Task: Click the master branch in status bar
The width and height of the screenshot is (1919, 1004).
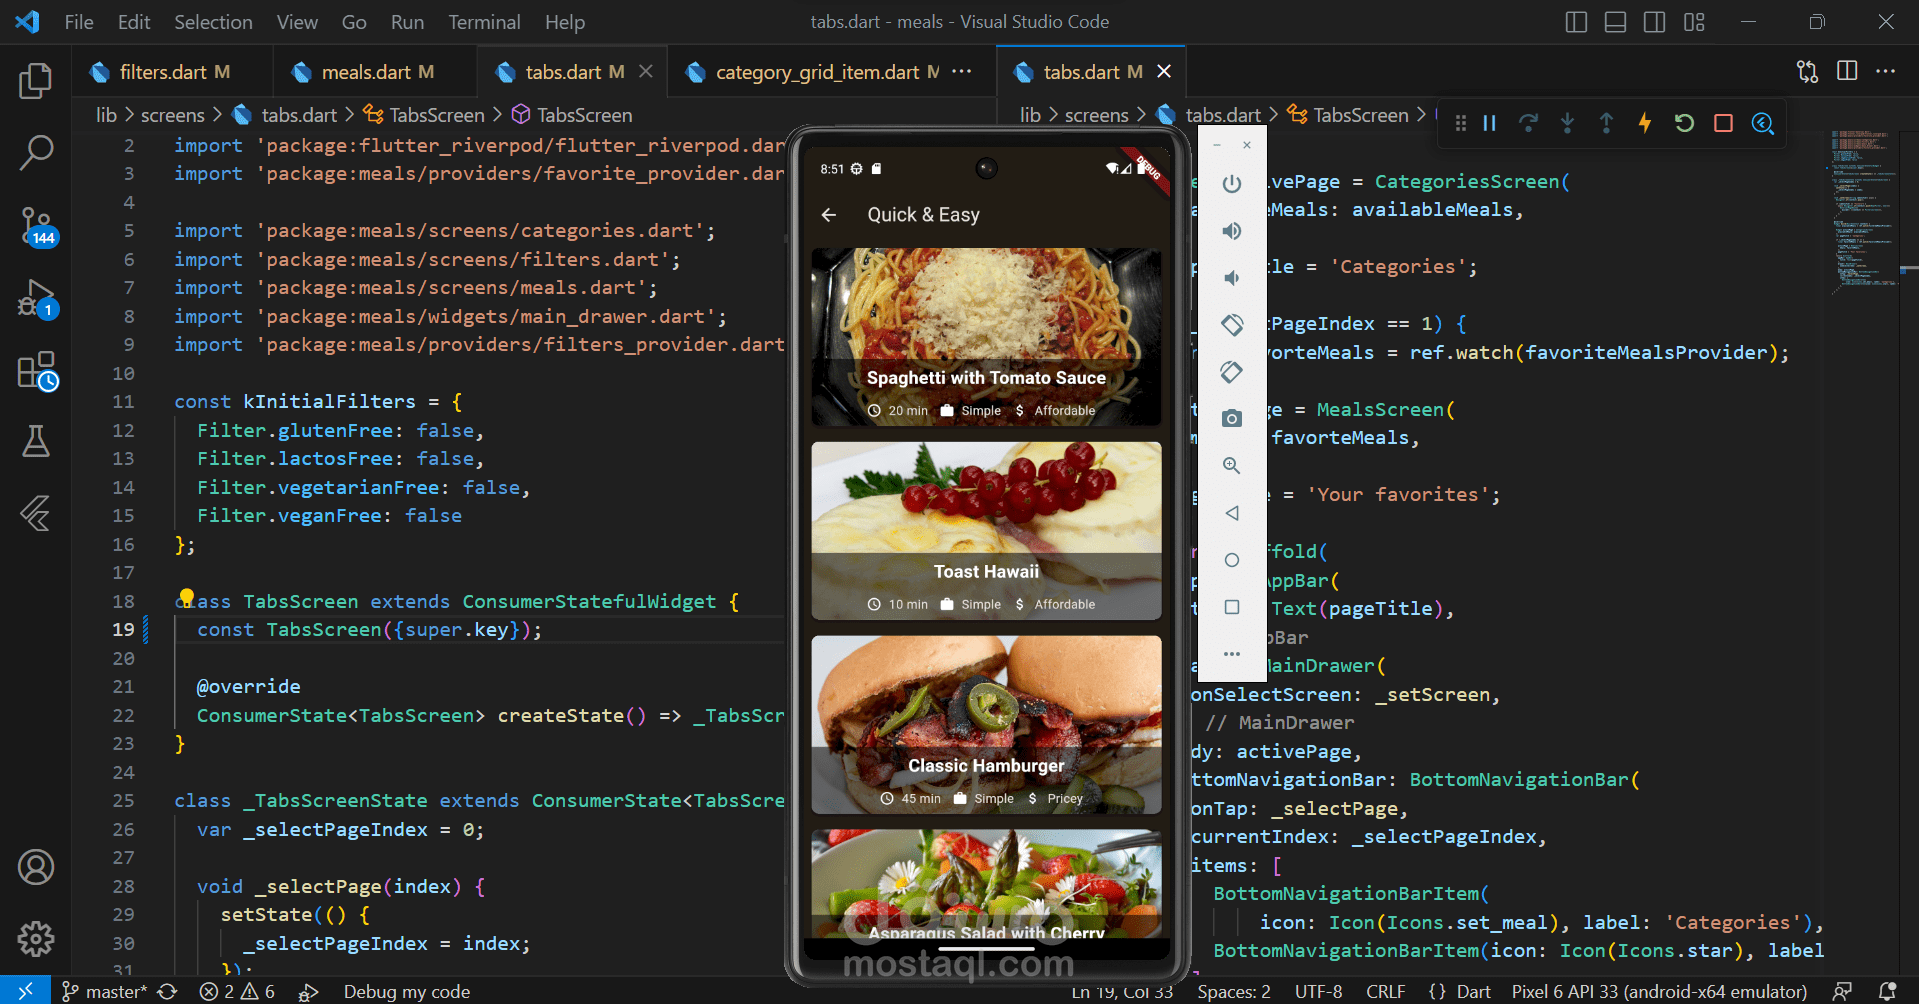Action: (105, 991)
